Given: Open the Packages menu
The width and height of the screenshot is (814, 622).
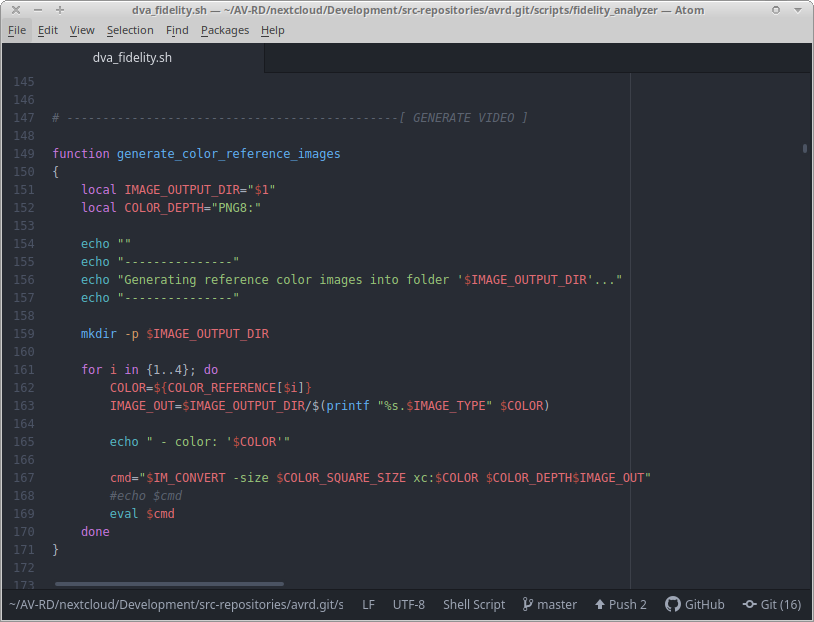Looking at the screenshot, I should [x=225, y=30].
